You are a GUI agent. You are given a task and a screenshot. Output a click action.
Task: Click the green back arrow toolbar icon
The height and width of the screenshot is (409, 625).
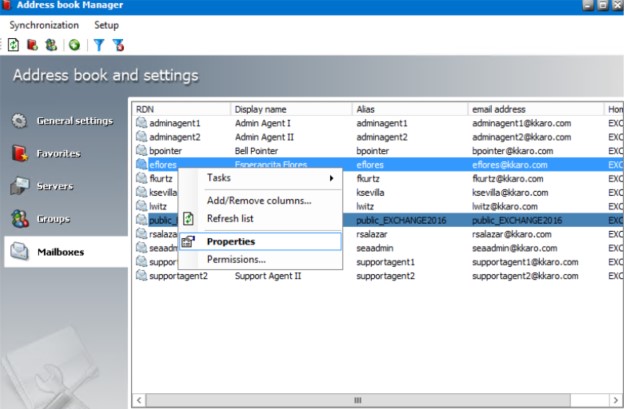[x=74, y=44]
